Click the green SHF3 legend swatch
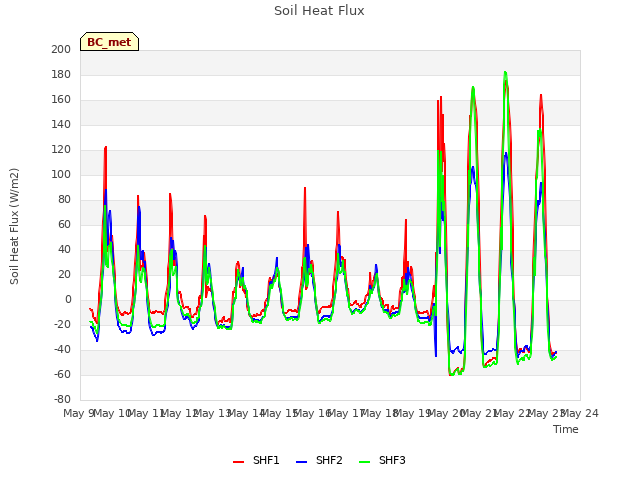The width and height of the screenshot is (640, 480). coord(364,462)
